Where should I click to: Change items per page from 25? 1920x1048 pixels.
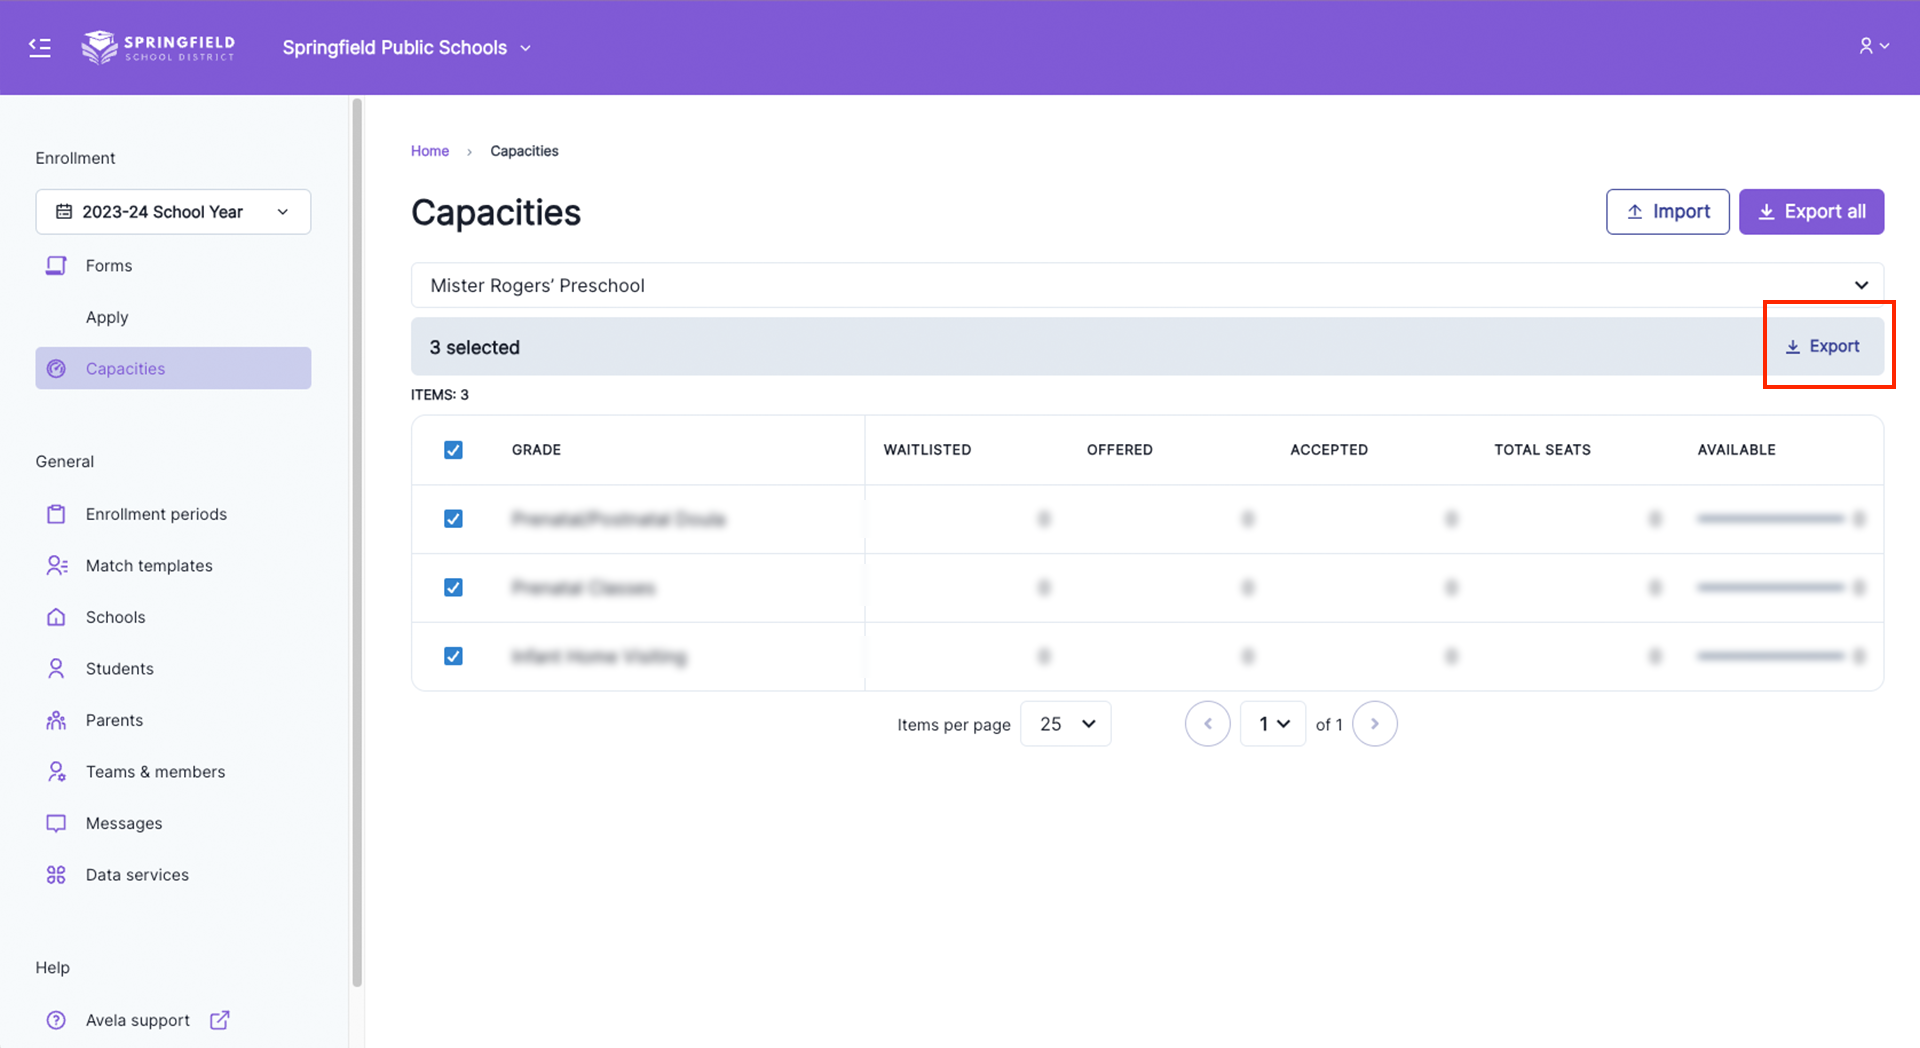[x=1066, y=724]
